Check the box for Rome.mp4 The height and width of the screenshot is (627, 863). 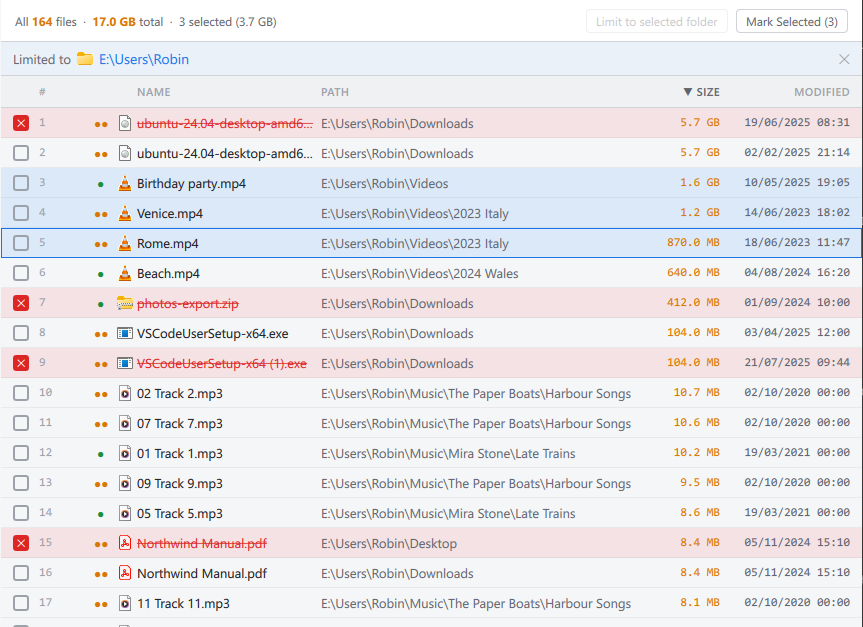21,243
